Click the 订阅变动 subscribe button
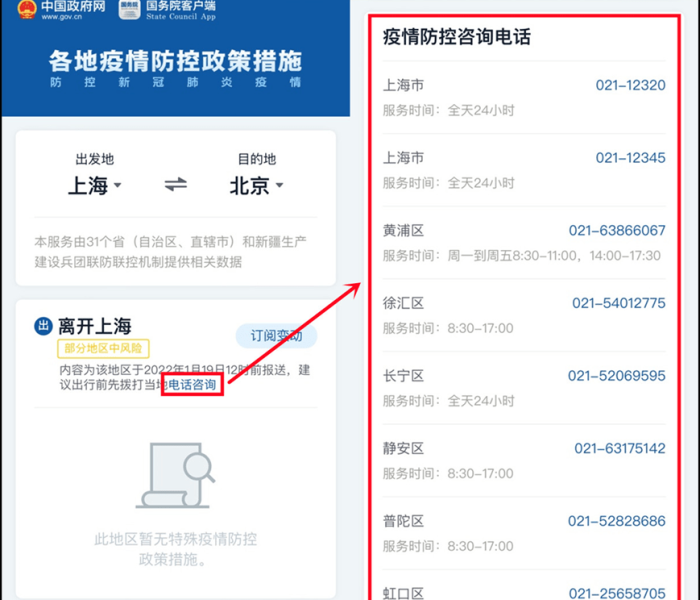This screenshot has width=700, height=600. [x=276, y=336]
